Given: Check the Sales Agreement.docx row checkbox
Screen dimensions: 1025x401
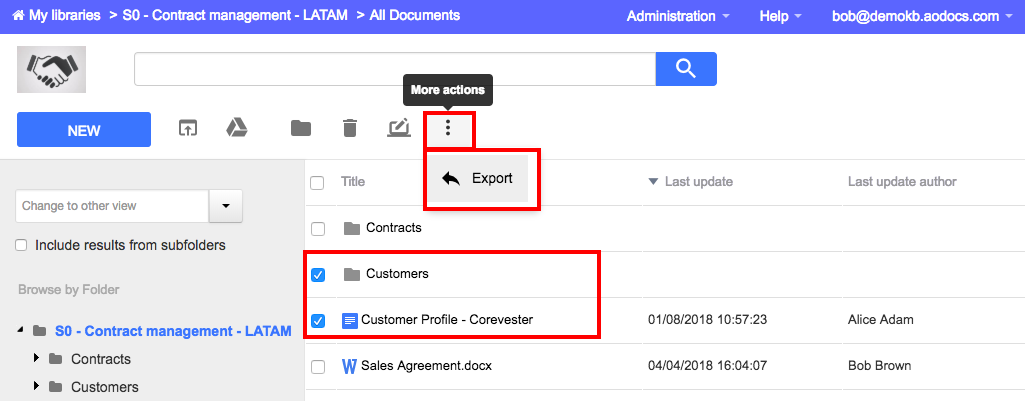Looking at the screenshot, I should tap(318, 366).
